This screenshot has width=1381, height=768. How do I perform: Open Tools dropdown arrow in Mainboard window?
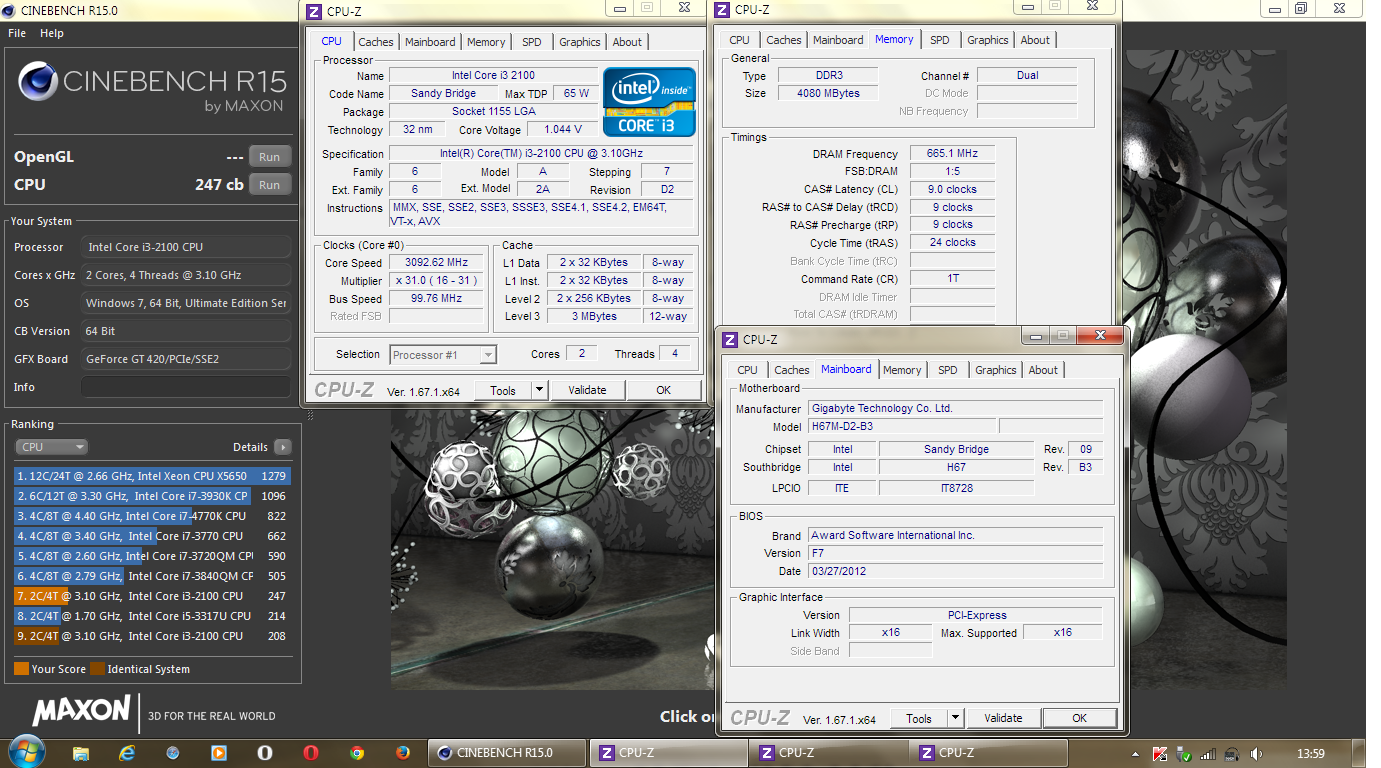point(955,718)
